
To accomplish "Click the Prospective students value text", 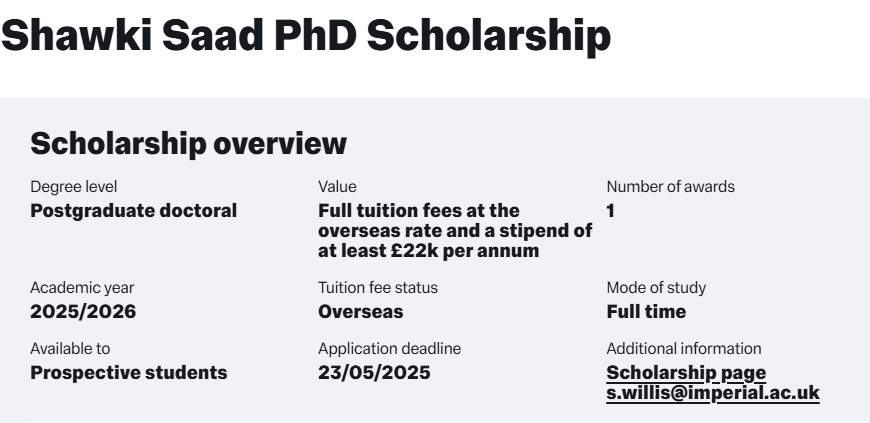I will point(129,373).
